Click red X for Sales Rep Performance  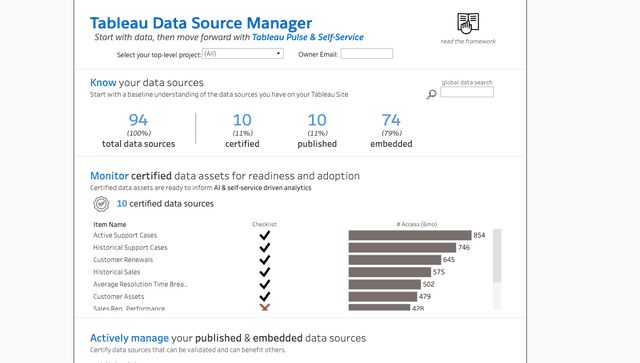pos(264,307)
